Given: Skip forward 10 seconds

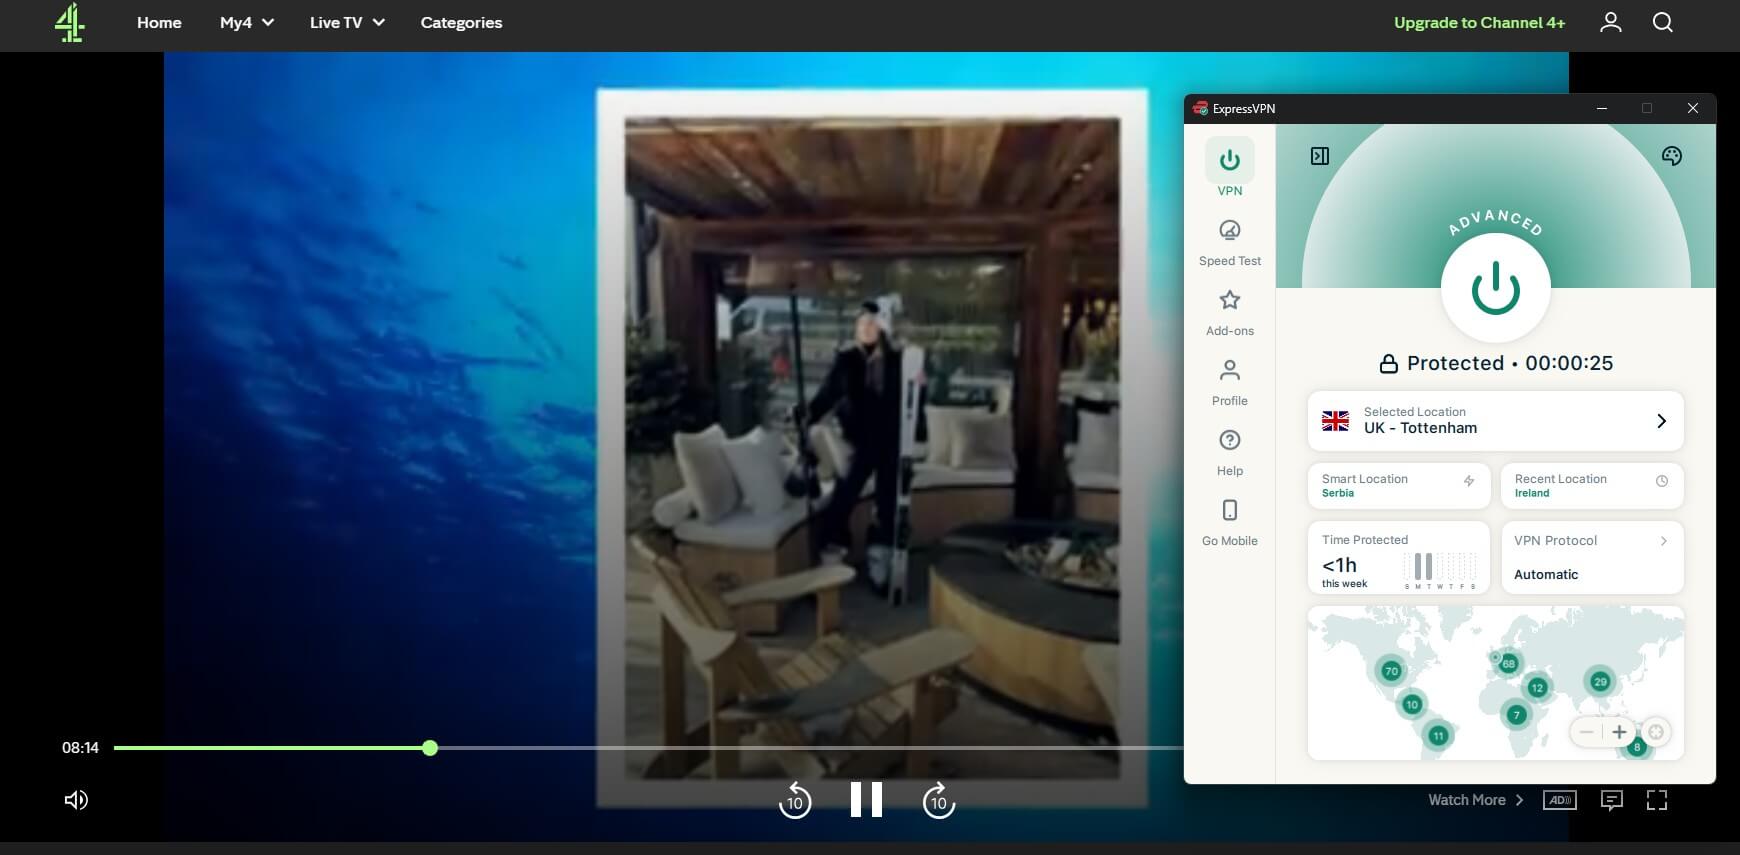Looking at the screenshot, I should coord(938,800).
